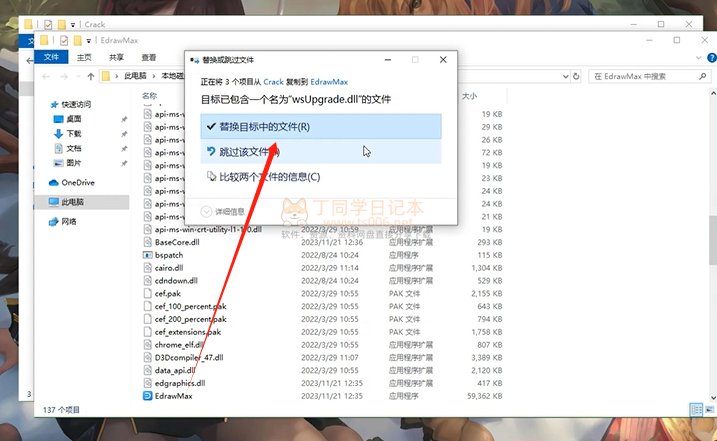Select the cdndown.dll file
The image size is (717, 441).
coord(176,280)
